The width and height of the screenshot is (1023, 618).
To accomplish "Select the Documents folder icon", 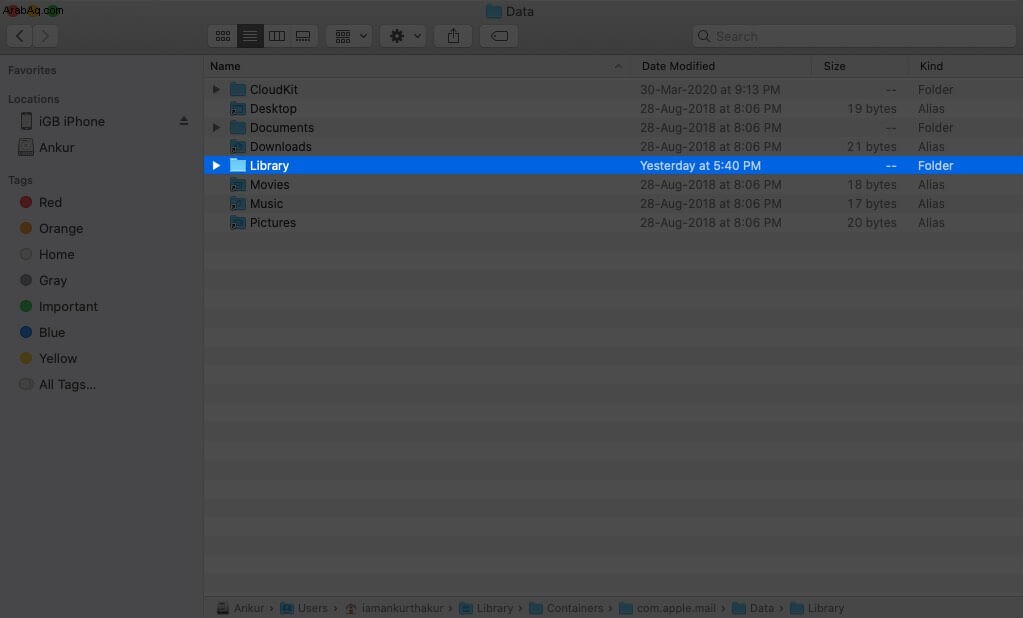I will pos(238,127).
